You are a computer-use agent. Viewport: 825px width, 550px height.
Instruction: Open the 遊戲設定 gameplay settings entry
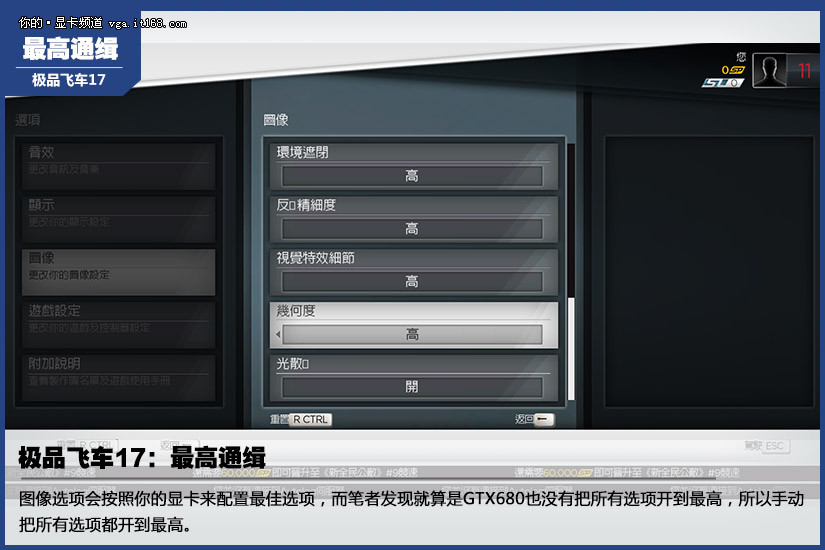pos(118,325)
